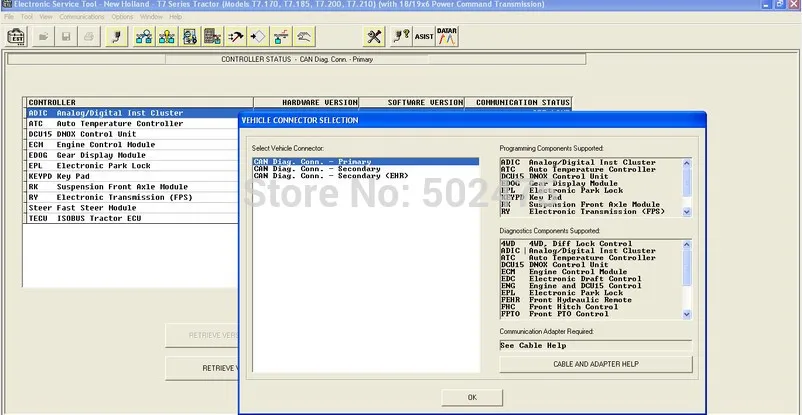Select CAN Diag. Conn. - Secondary connector
Screen dimensions: 802x415
(x=366, y=169)
